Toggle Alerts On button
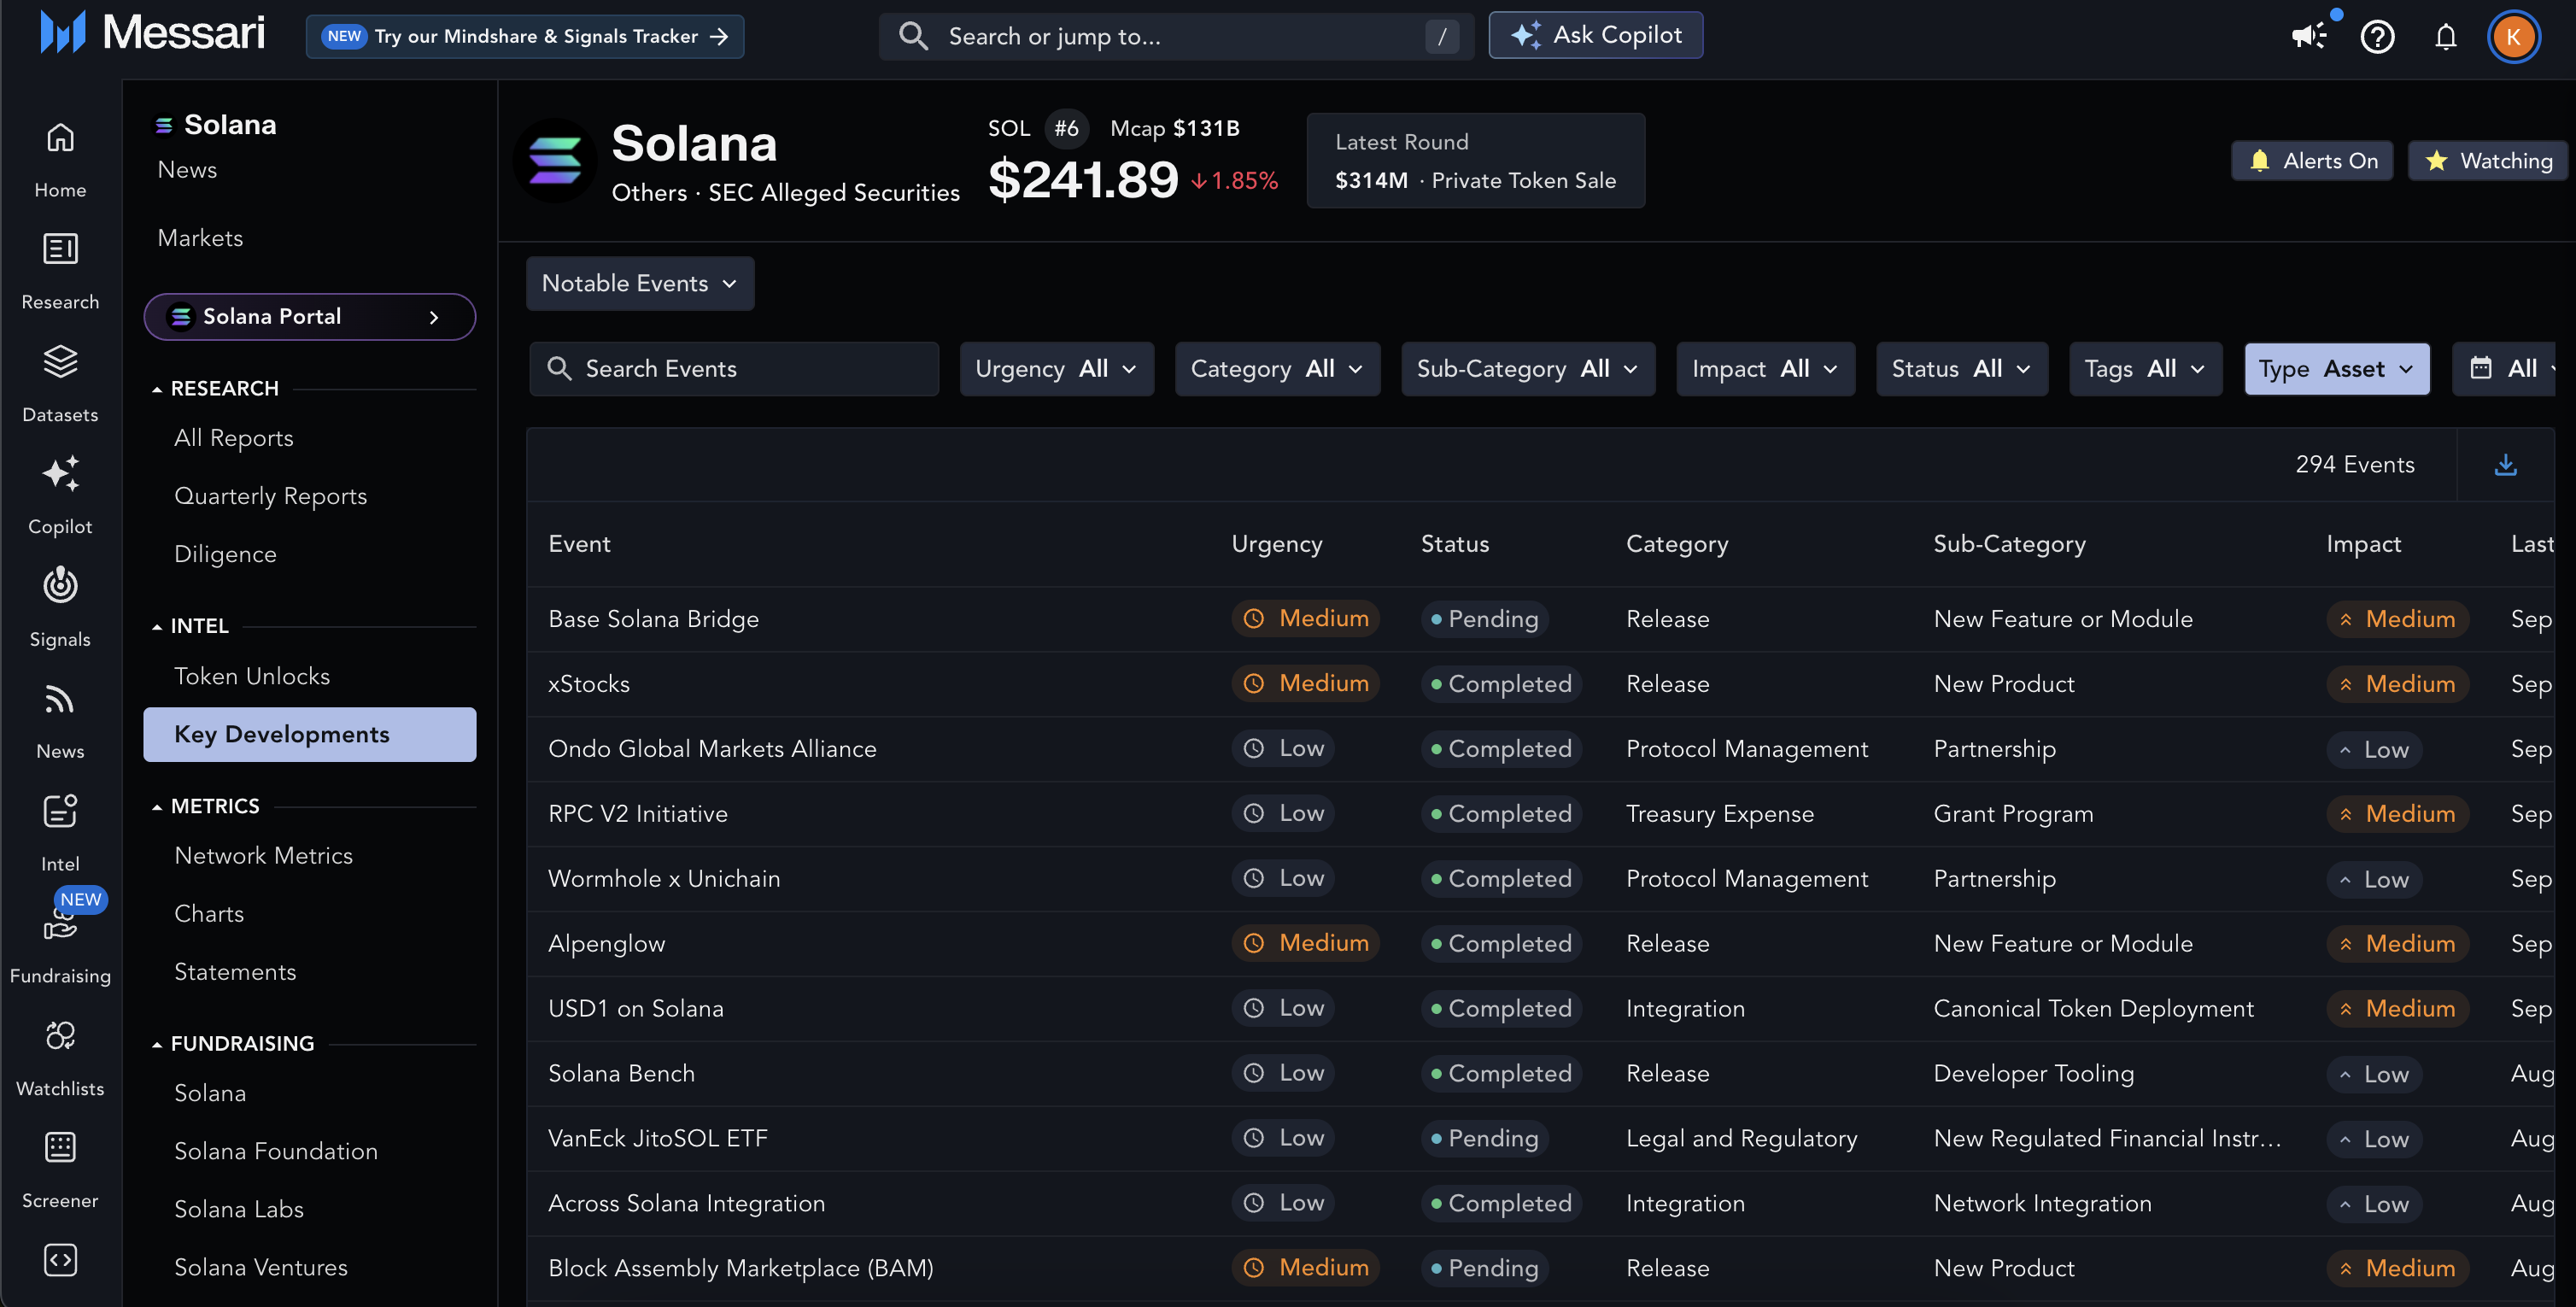 pyautogui.click(x=2312, y=160)
